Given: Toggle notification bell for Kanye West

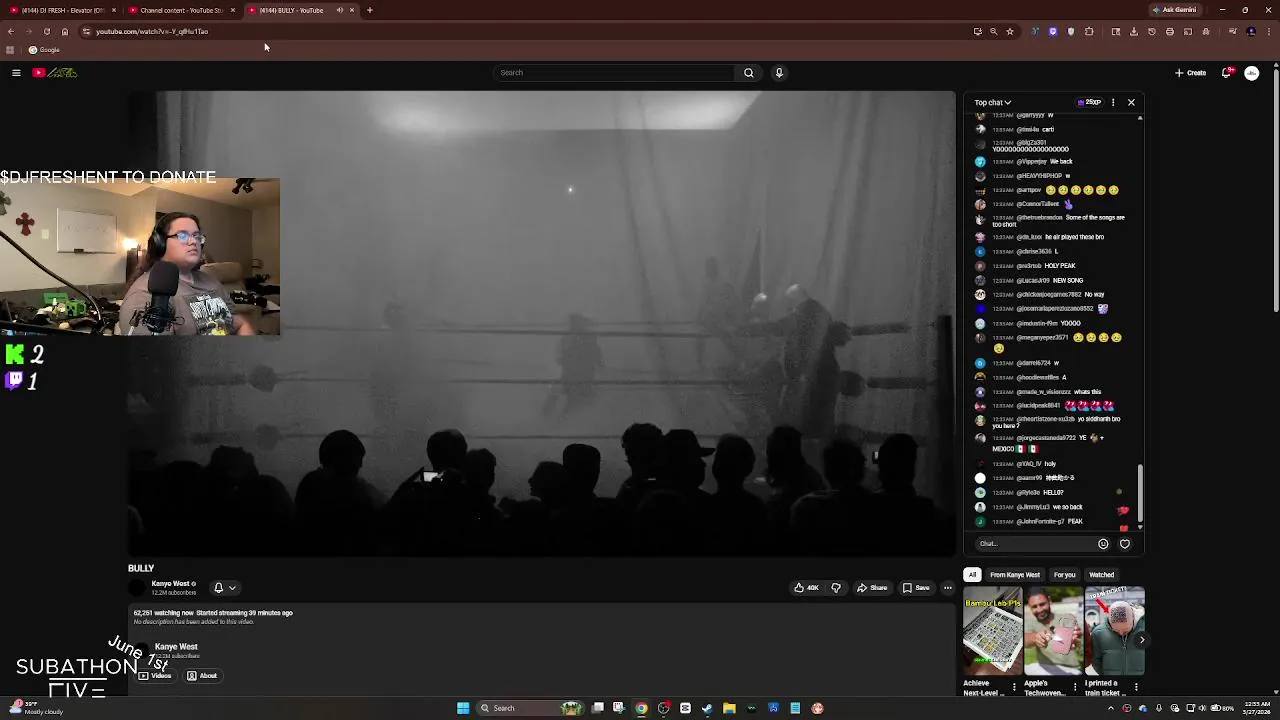Looking at the screenshot, I should pos(218,588).
